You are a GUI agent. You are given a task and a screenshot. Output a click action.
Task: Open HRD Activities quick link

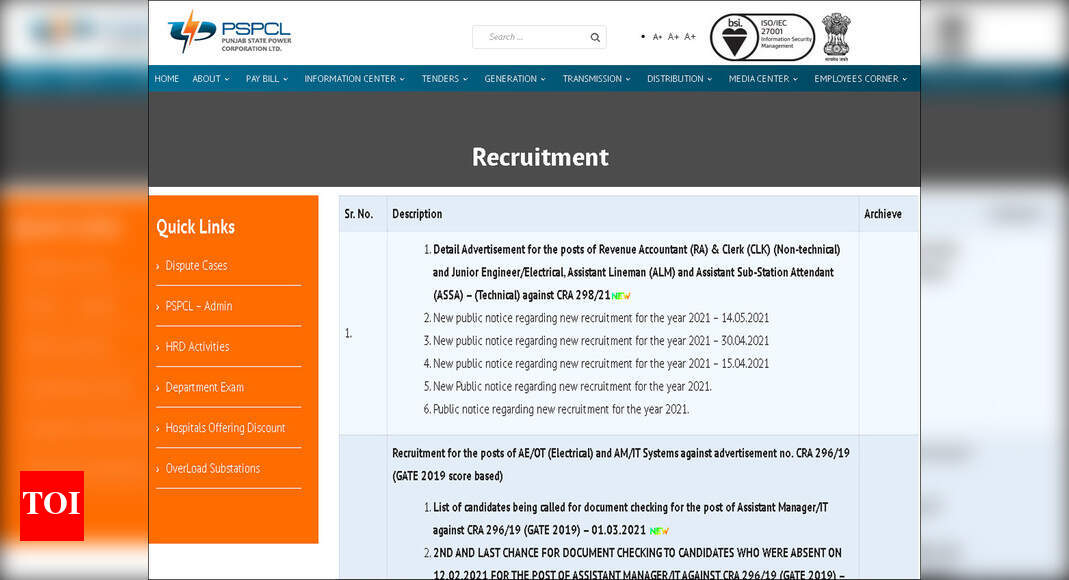click(x=197, y=347)
